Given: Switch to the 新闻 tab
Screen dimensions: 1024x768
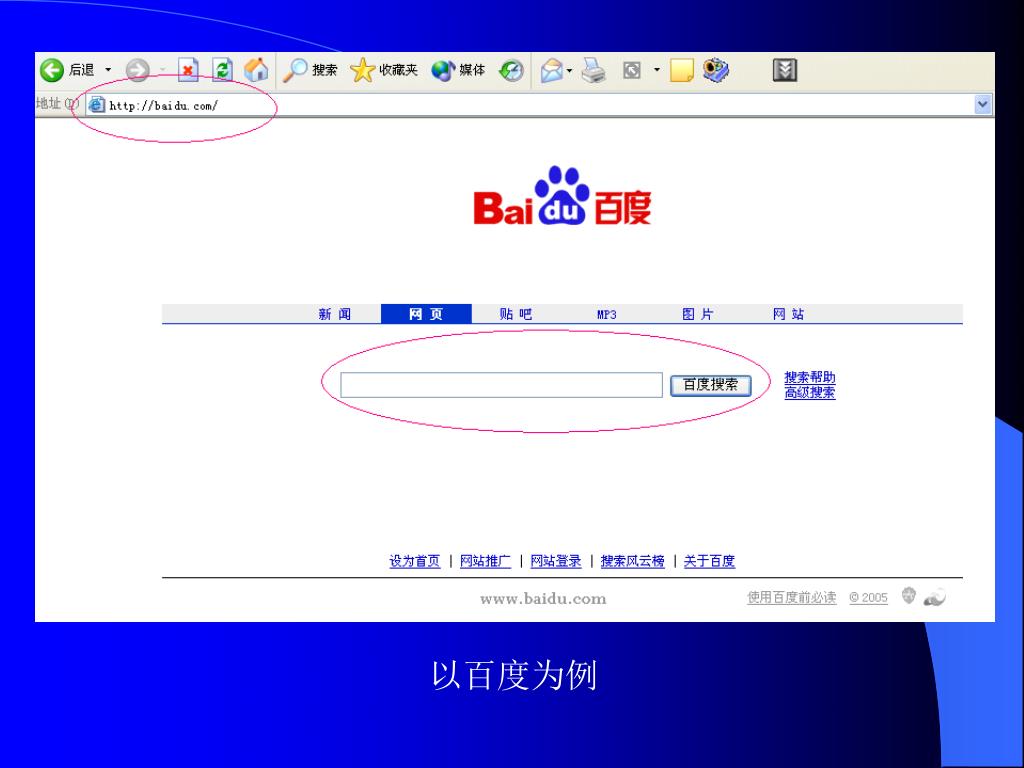Looking at the screenshot, I should point(334,314).
